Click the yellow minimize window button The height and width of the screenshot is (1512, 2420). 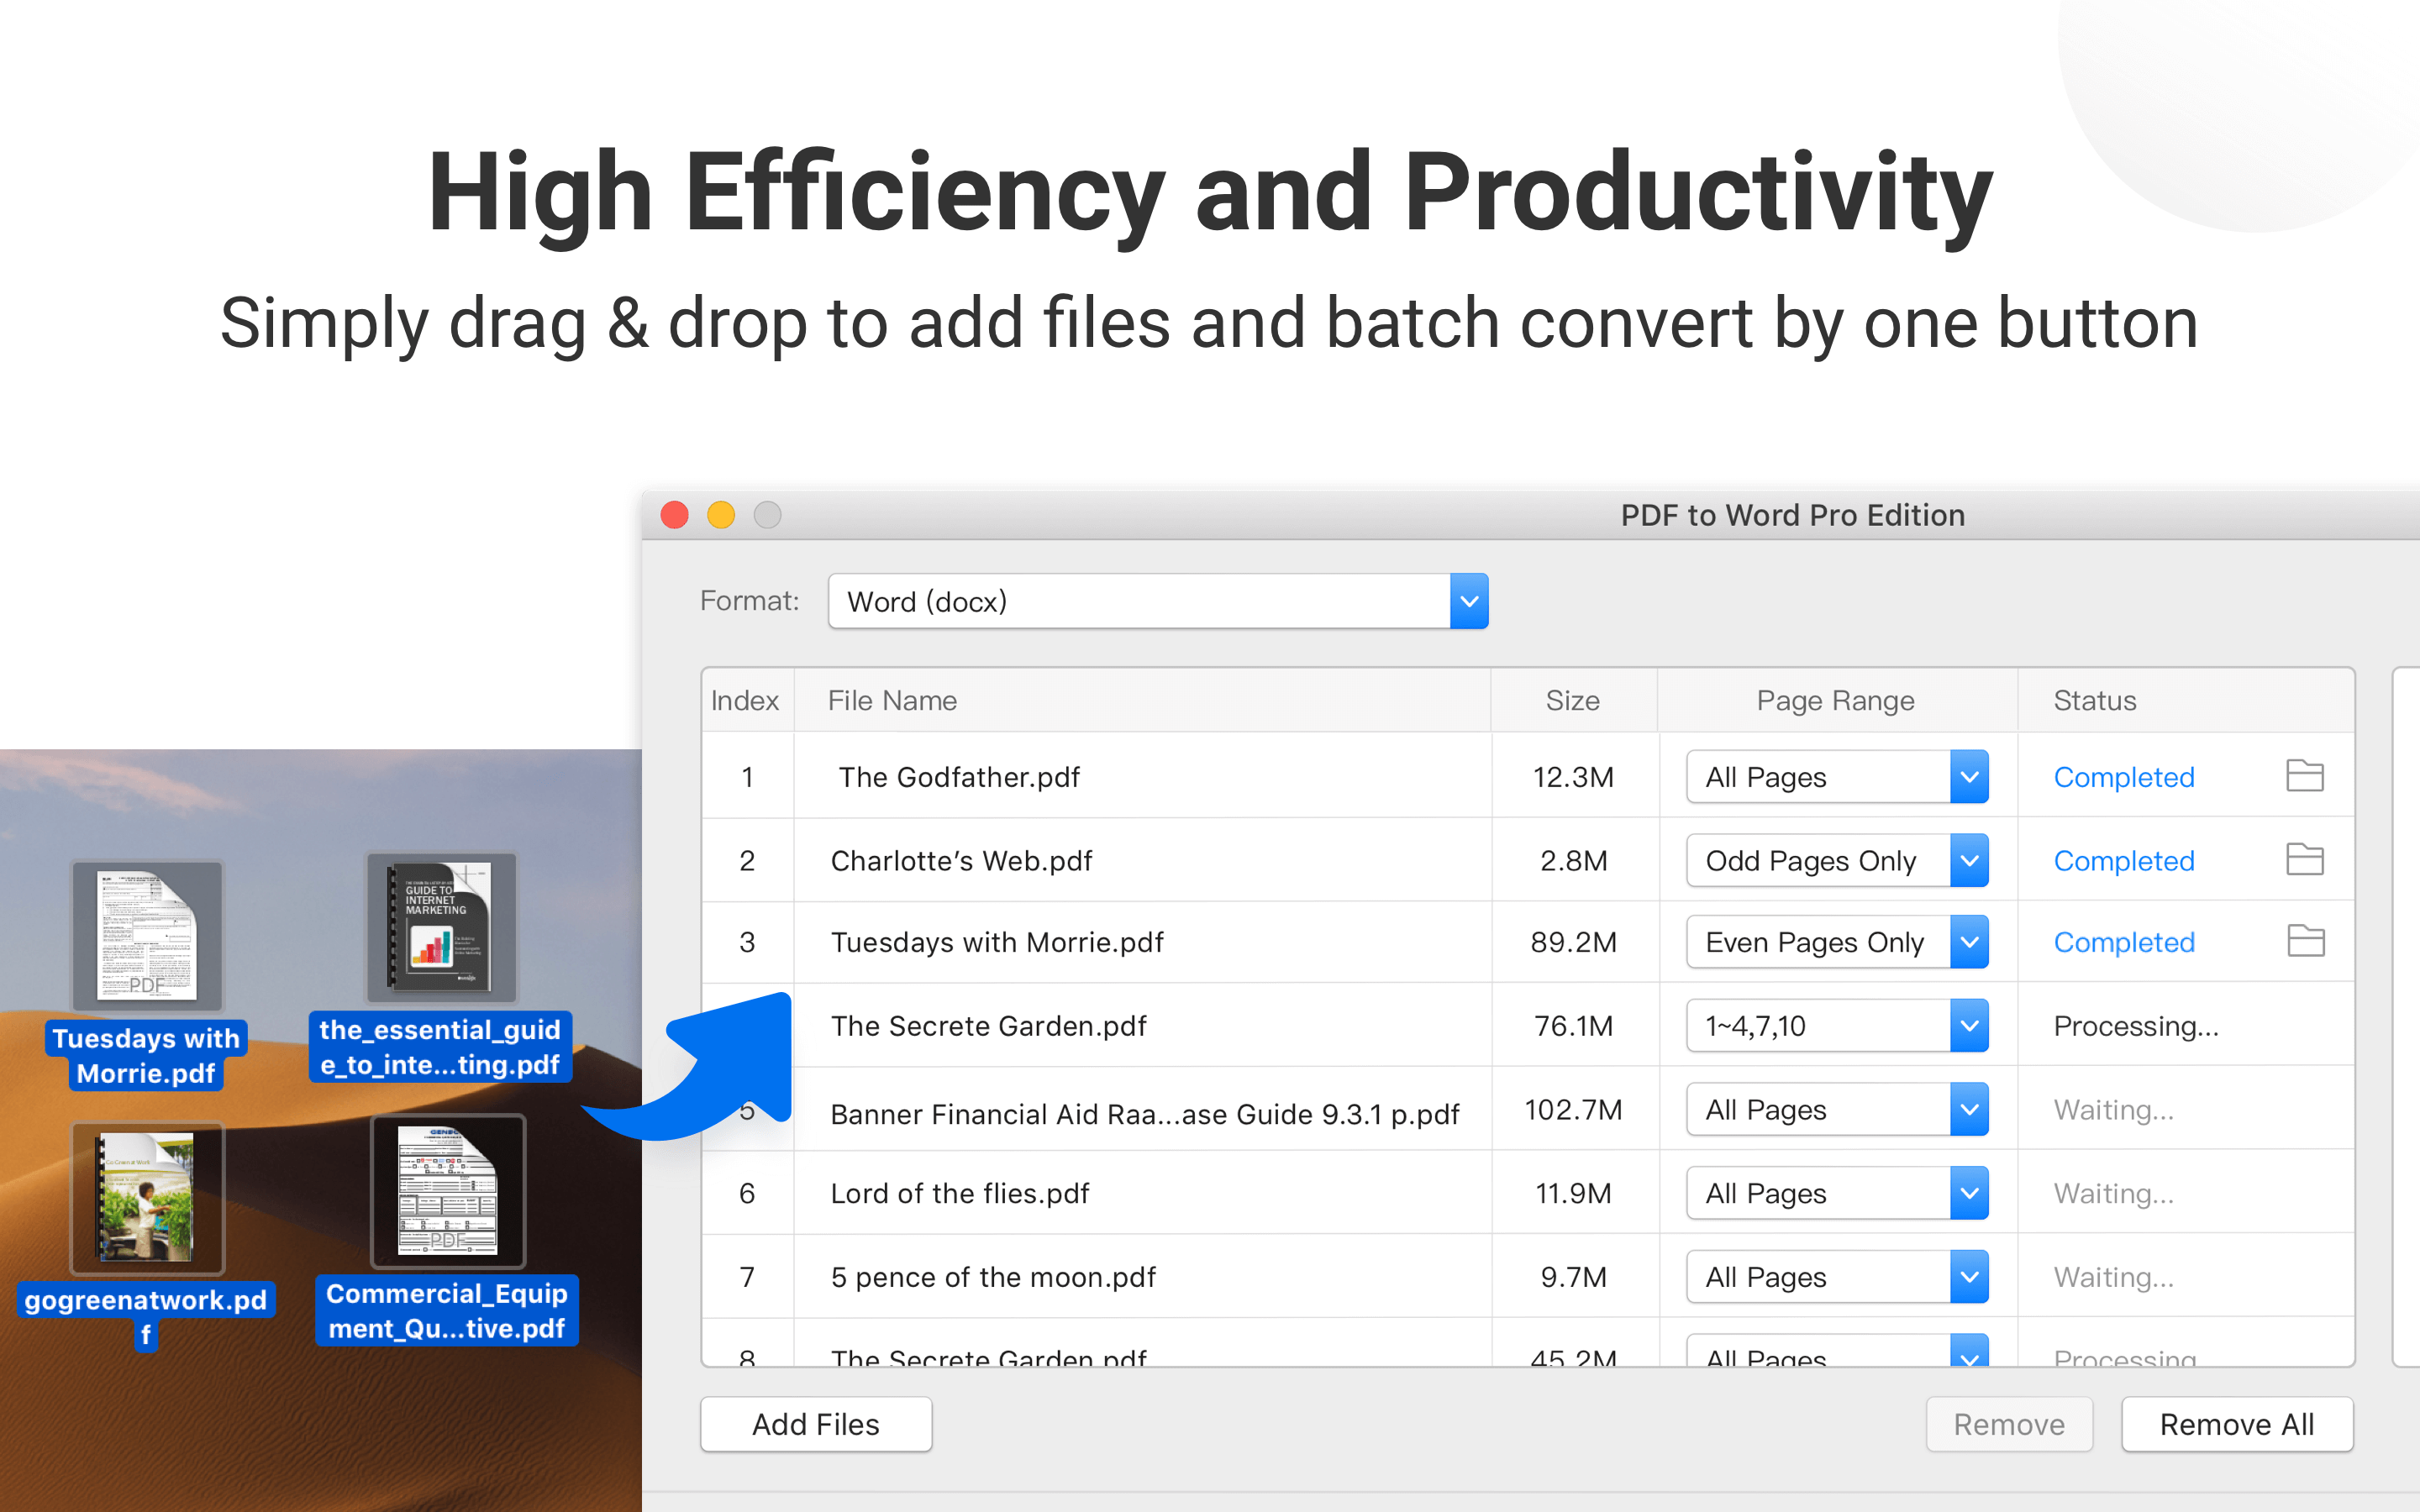pyautogui.click(x=721, y=515)
